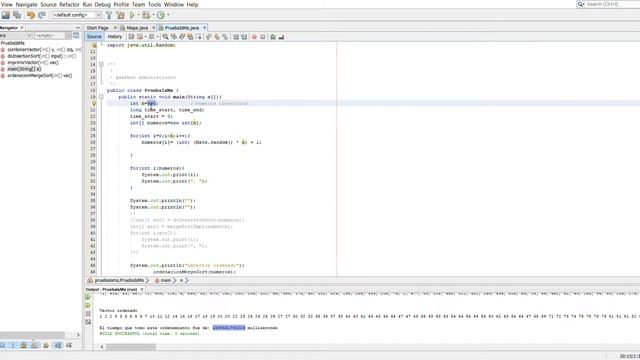
Task: Close the Navigator panel tab
Action: tap(22, 27)
